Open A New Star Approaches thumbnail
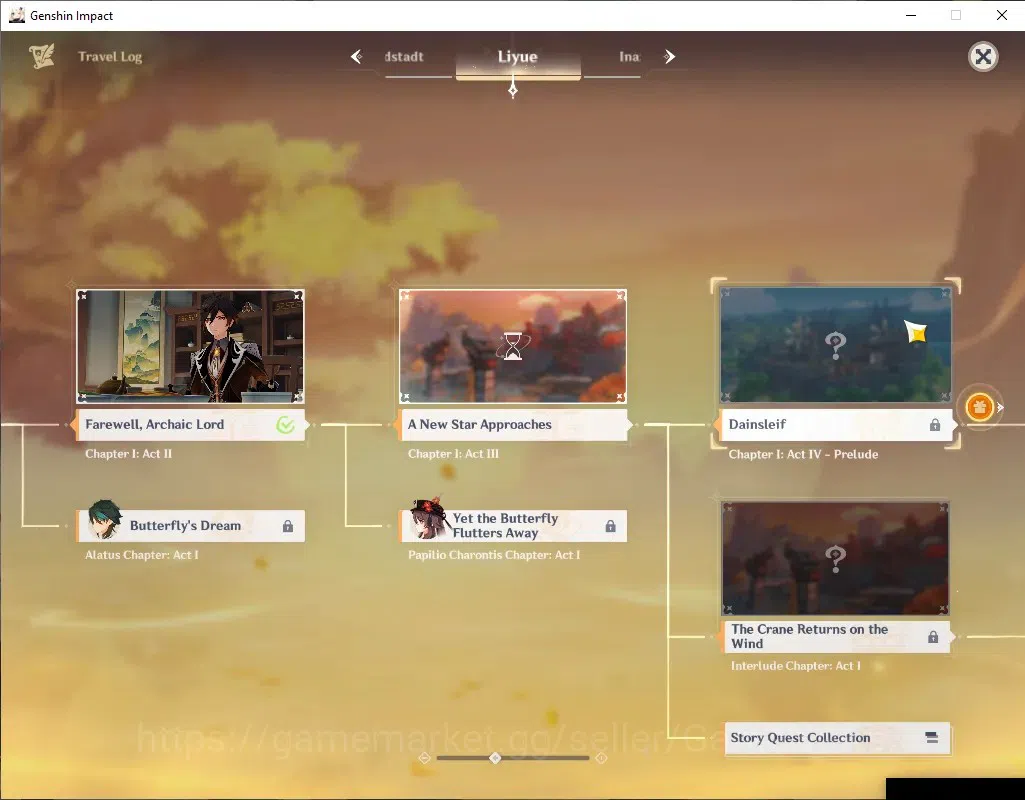The image size is (1025, 800). 513,346
